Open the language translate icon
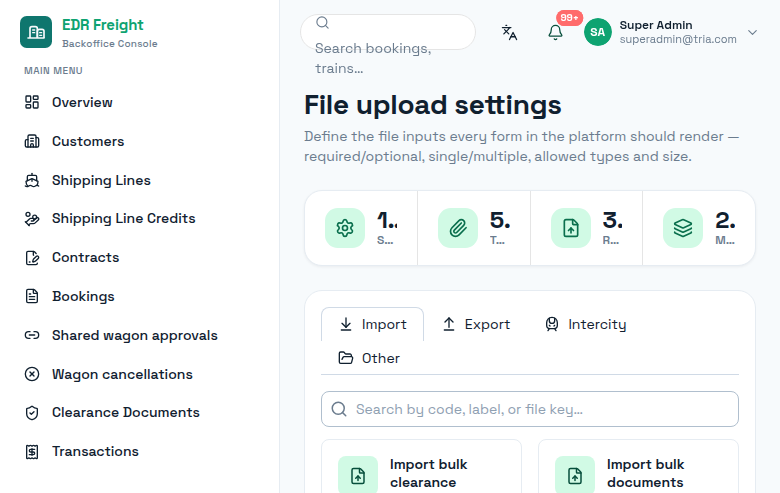Screen dimensions: 780x493 coord(509,32)
